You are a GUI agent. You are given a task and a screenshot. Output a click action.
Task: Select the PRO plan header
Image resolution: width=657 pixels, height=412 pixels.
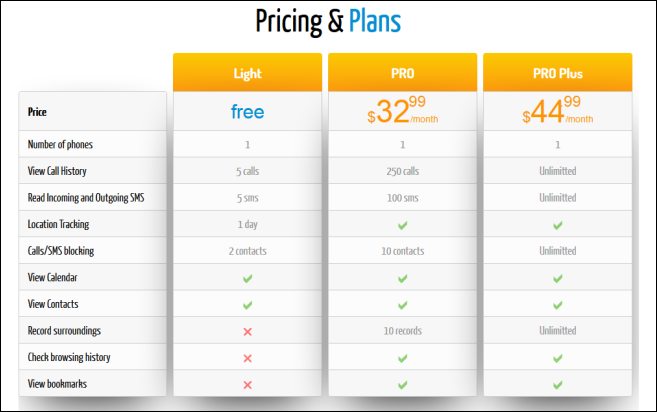403,73
